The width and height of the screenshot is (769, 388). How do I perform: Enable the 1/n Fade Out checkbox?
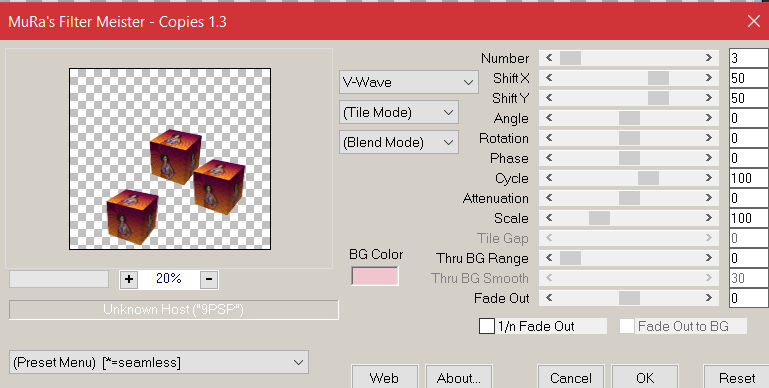point(487,326)
